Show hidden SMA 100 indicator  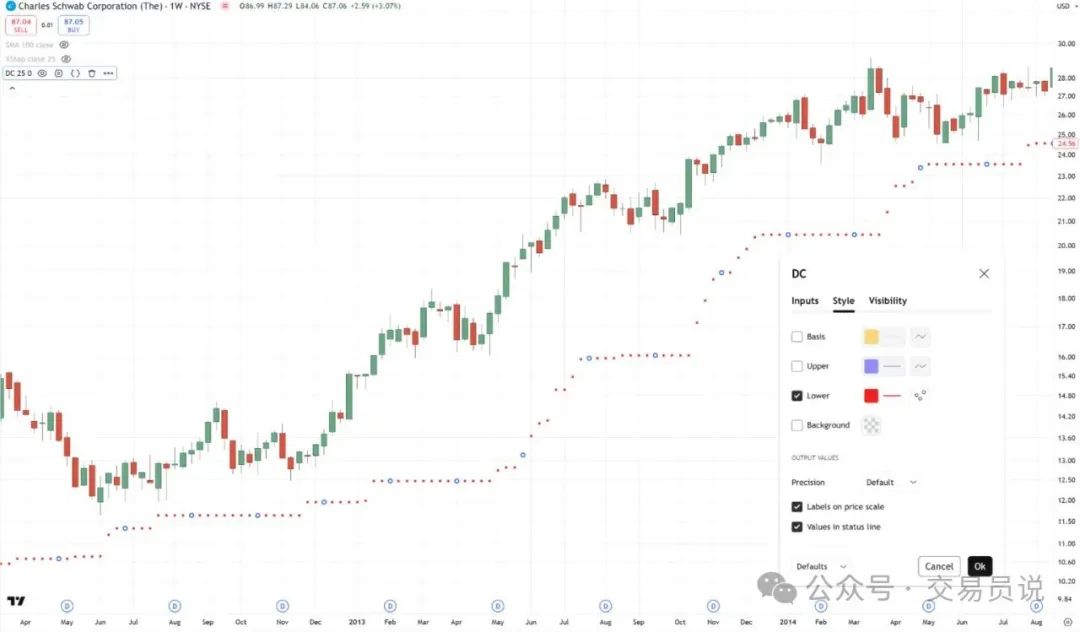point(64,45)
